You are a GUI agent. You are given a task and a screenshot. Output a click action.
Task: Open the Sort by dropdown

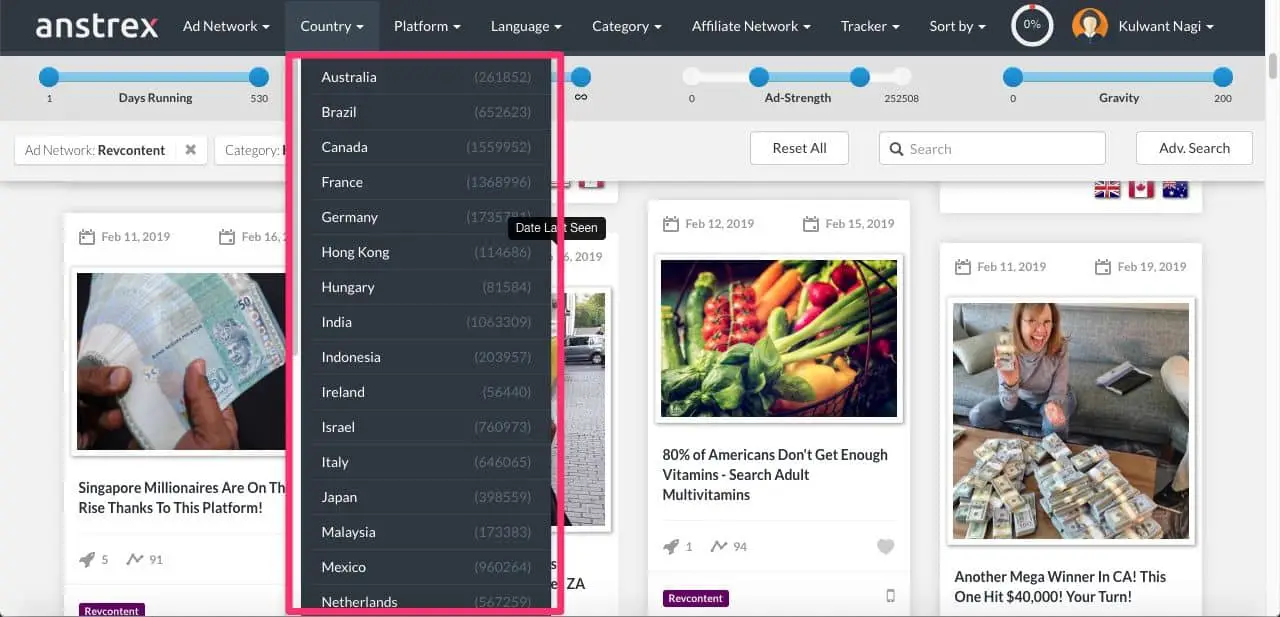(957, 26)
